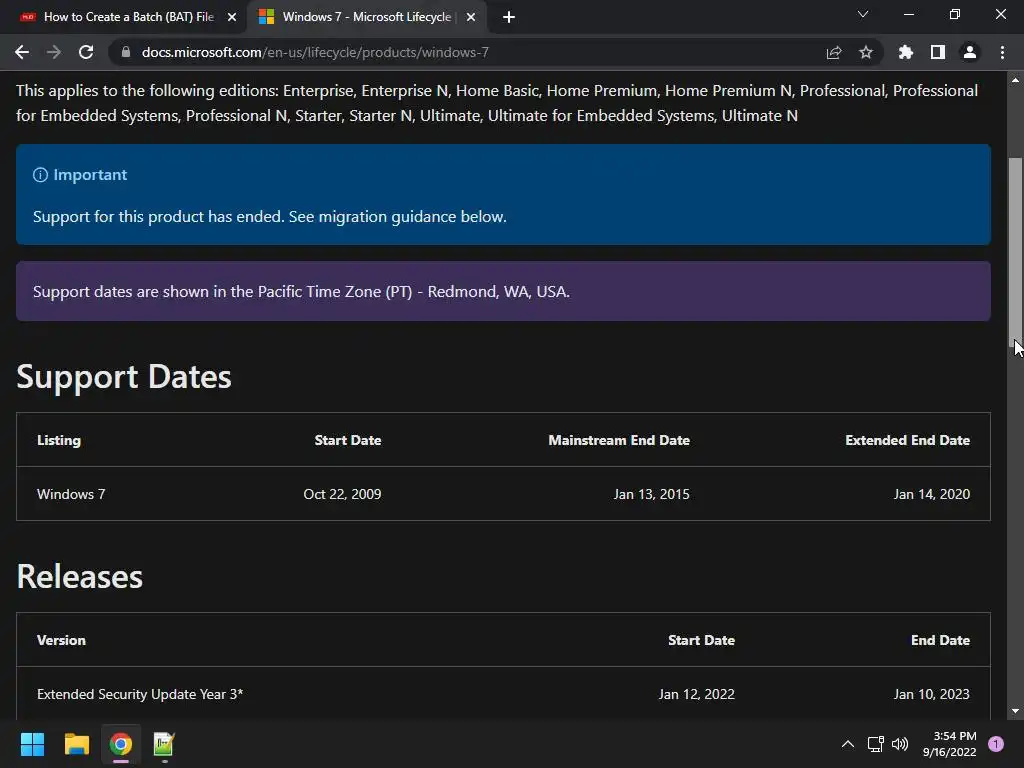Click the Oct 22, 2009 cell
1024x768 pixels.
342,494
